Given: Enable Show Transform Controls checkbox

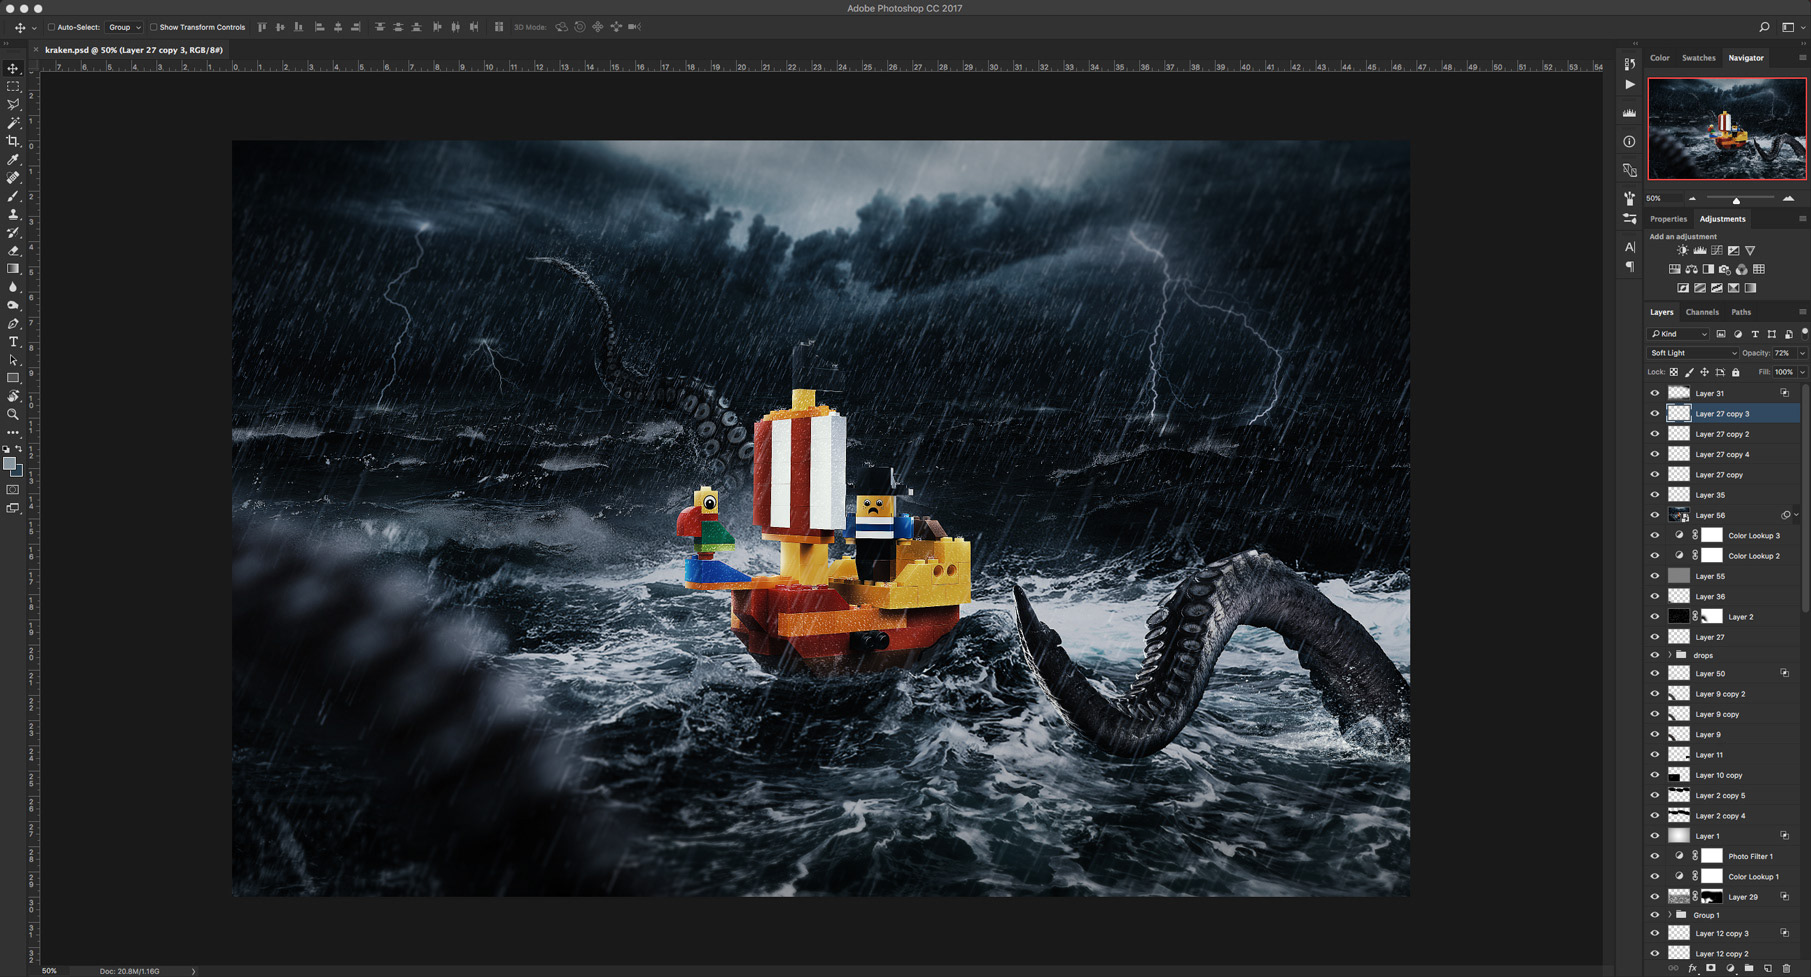Looking at the screenshot, I should [x=153, y=28].
